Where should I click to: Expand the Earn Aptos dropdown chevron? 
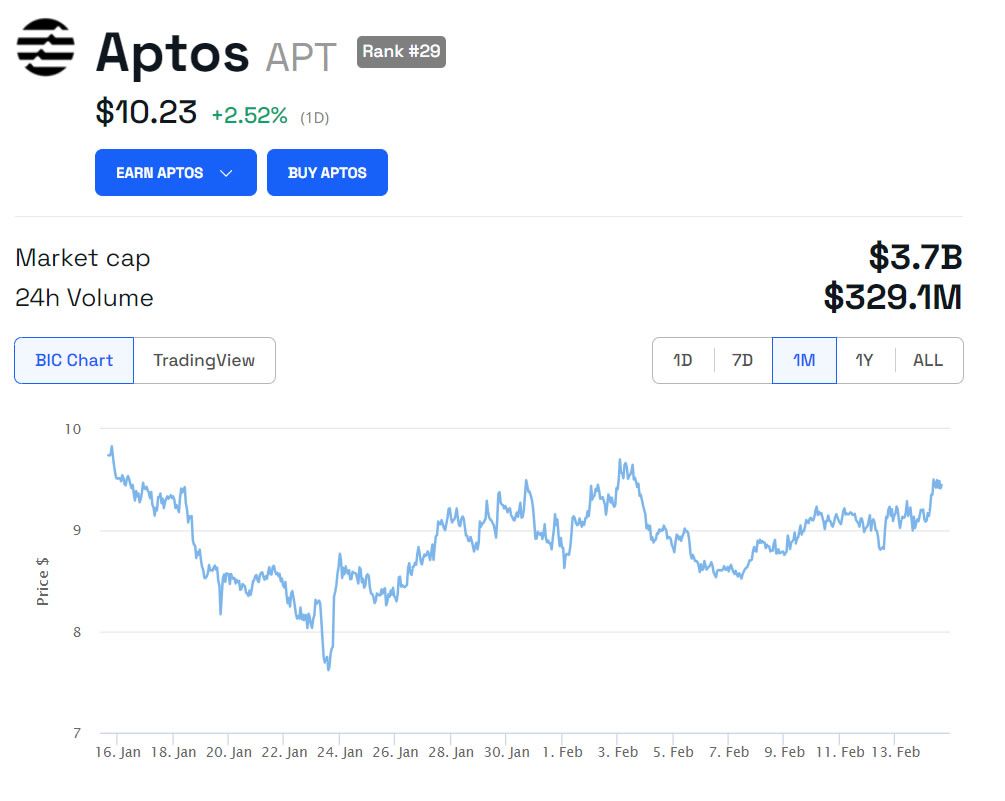pyautogui.click(x=226, y=173)
